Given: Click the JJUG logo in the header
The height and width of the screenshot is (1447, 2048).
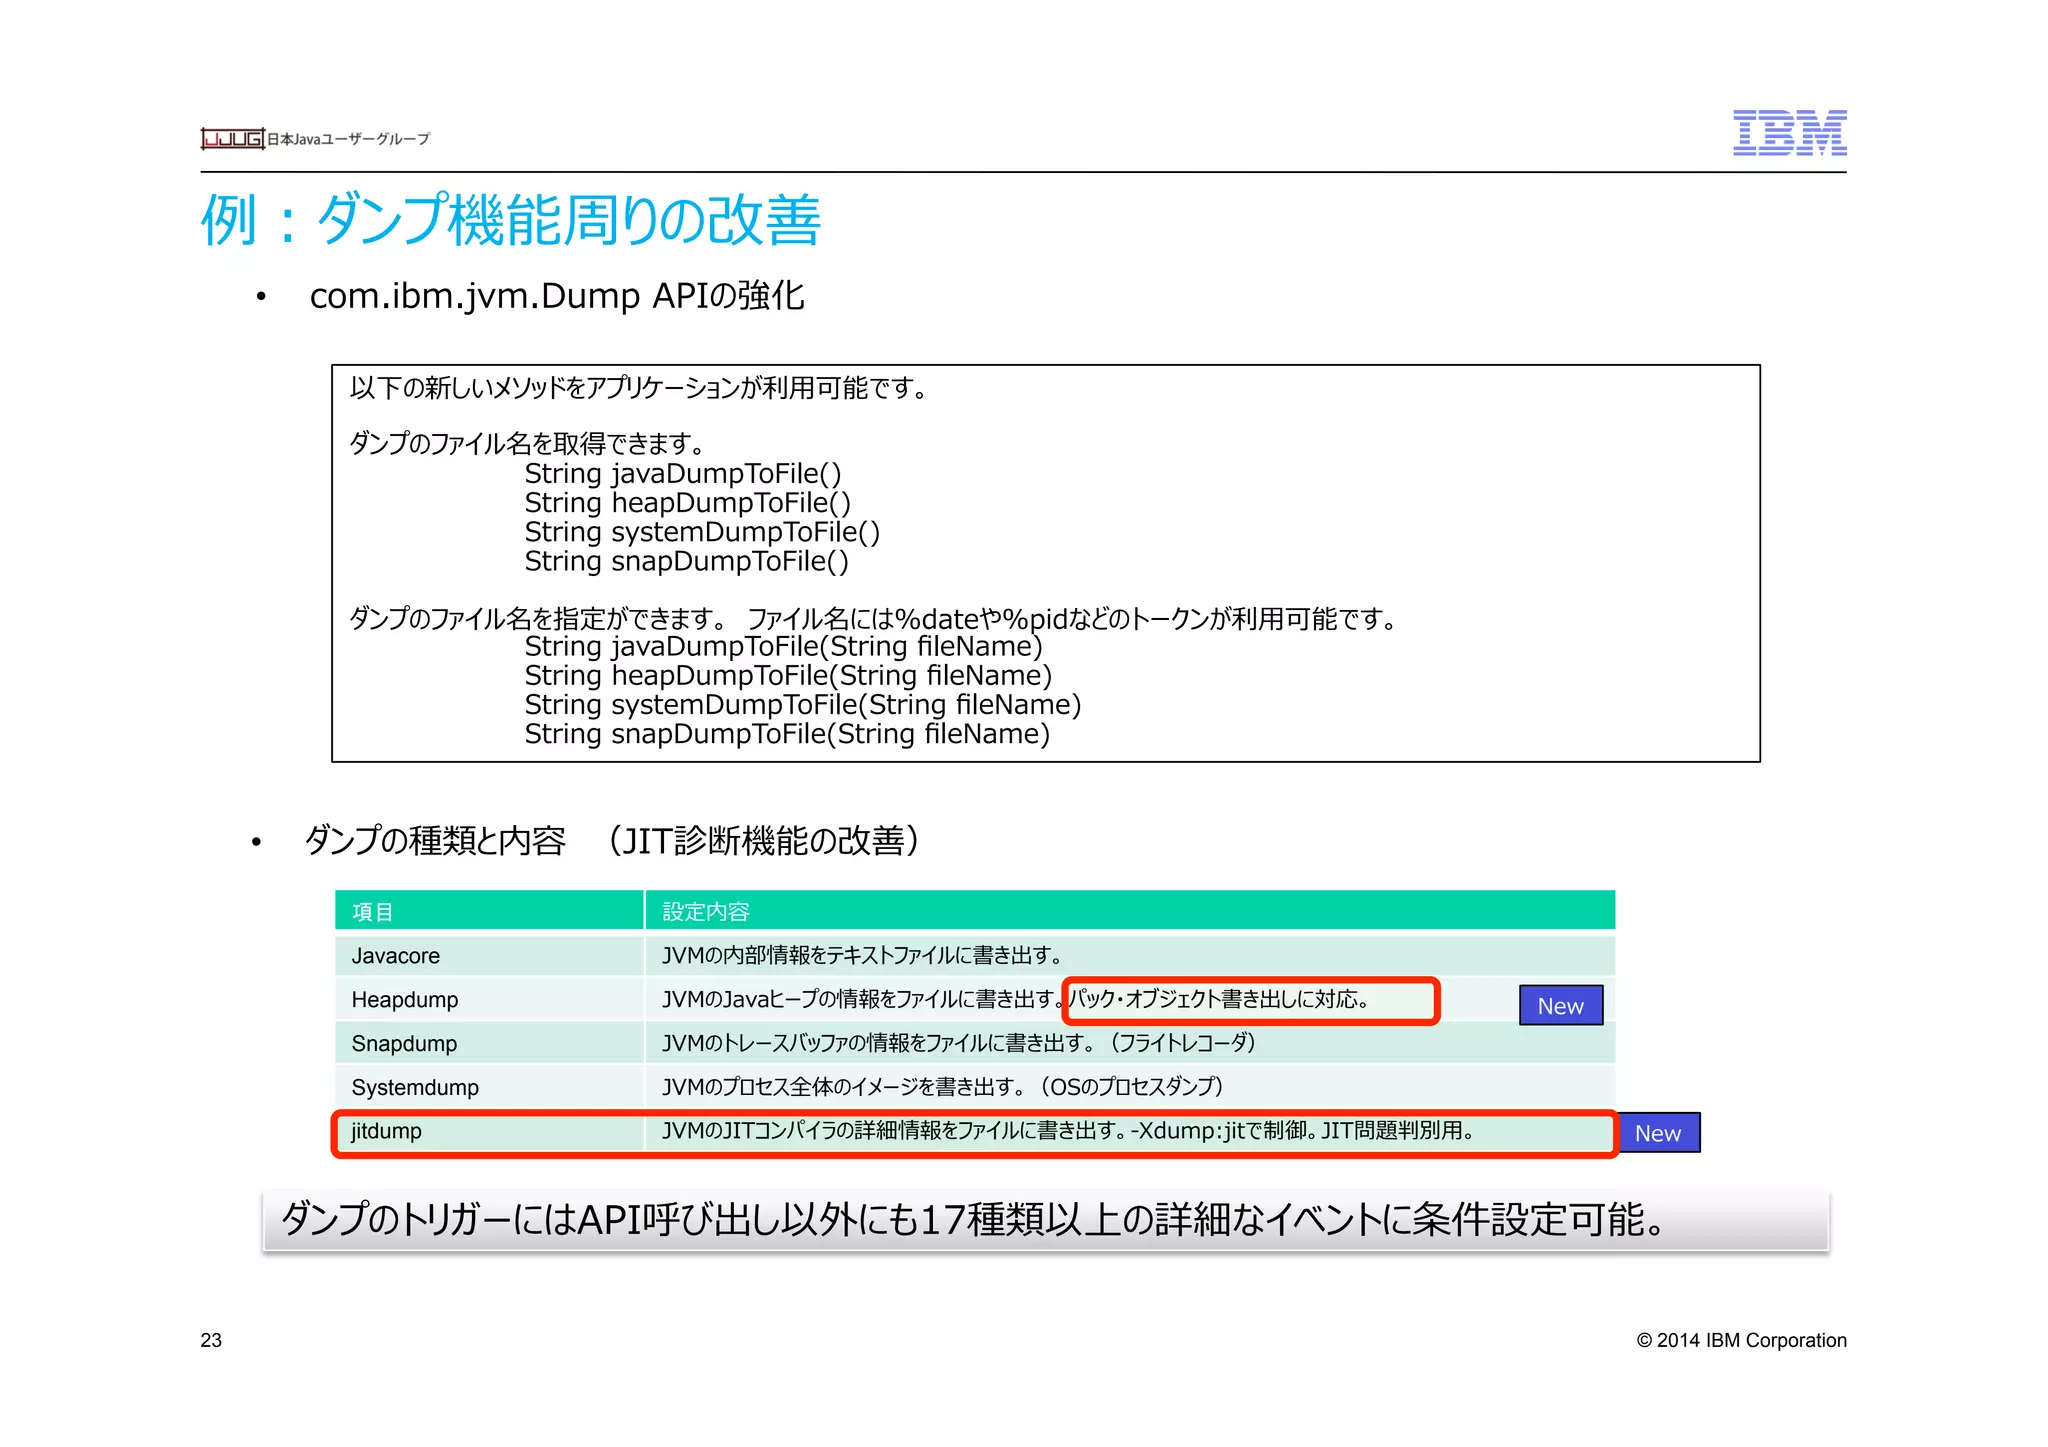Looking at the screenshot, I should [x=233, y=139].
